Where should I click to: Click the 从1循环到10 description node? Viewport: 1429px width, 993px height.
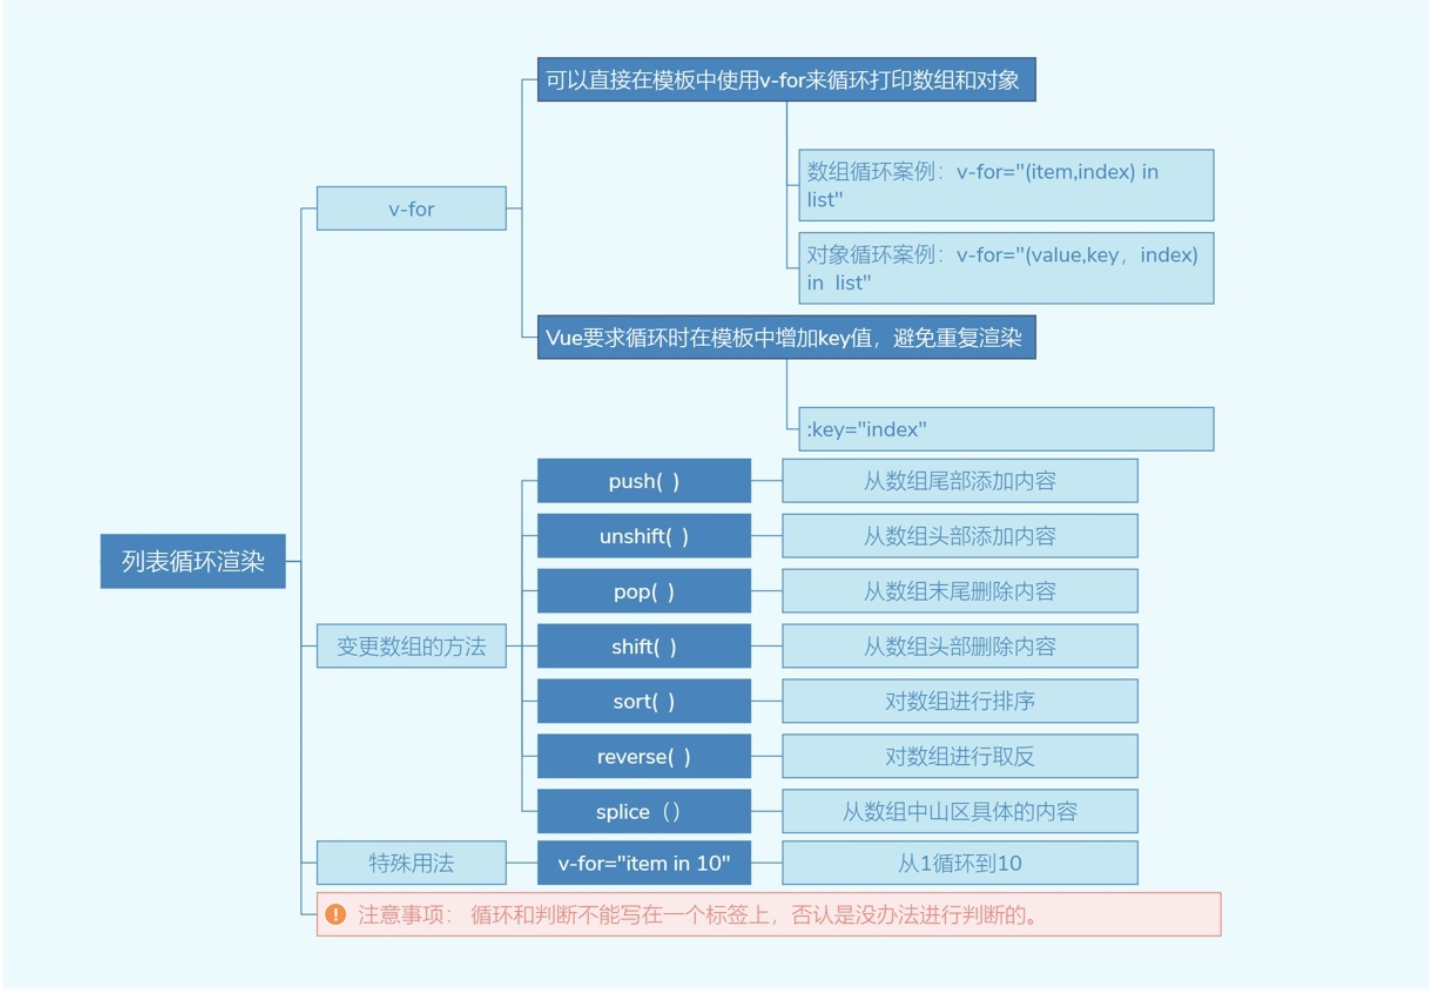[x=960, y=862]
